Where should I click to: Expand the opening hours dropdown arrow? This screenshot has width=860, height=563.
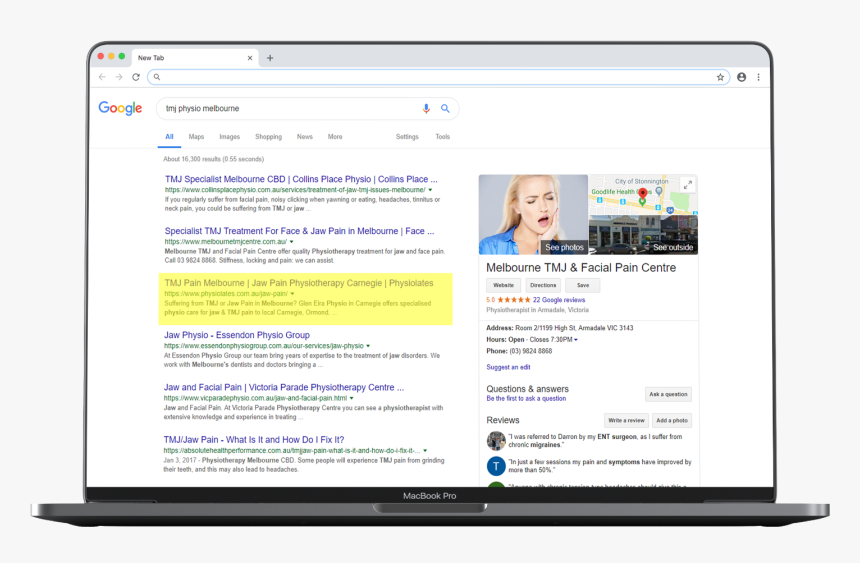pyautogui.click(x=576, y=340)
